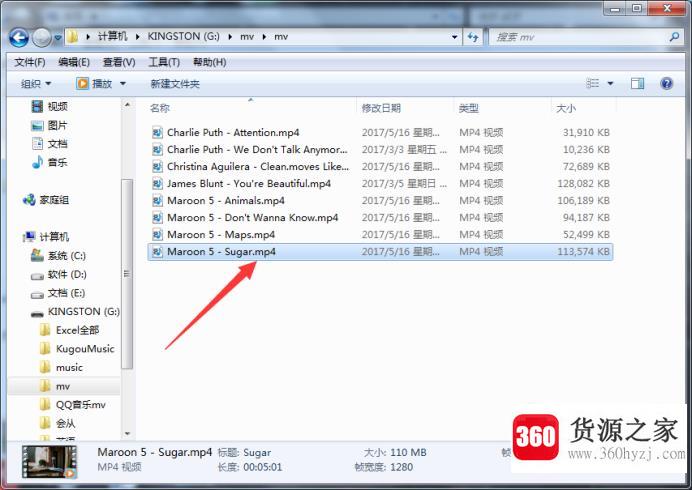Go back with the blue Back arrow
The width and height of the screenshot is (692, 490).
(x=19, y=38)
